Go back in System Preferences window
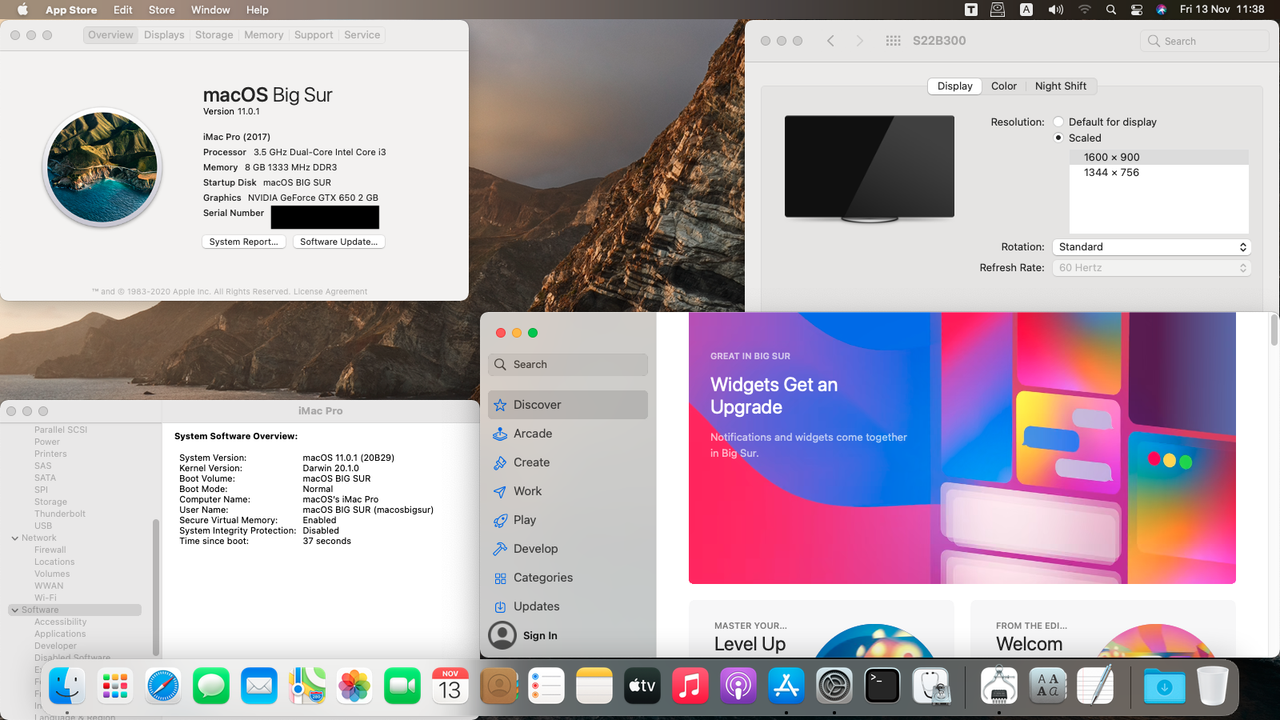 (830, 41)
